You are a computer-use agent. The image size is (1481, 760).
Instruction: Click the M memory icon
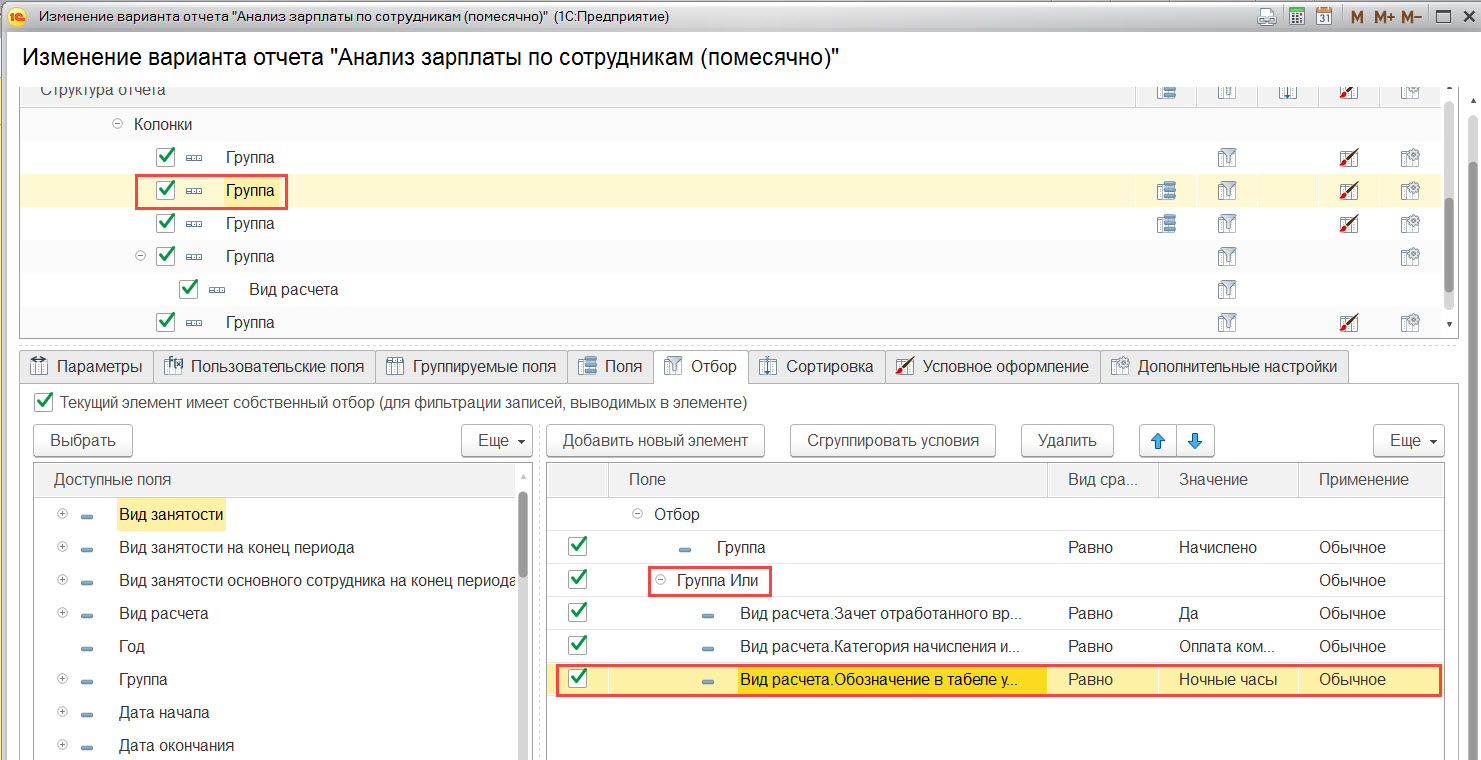pyautogui.click(x=1357, y=16)
